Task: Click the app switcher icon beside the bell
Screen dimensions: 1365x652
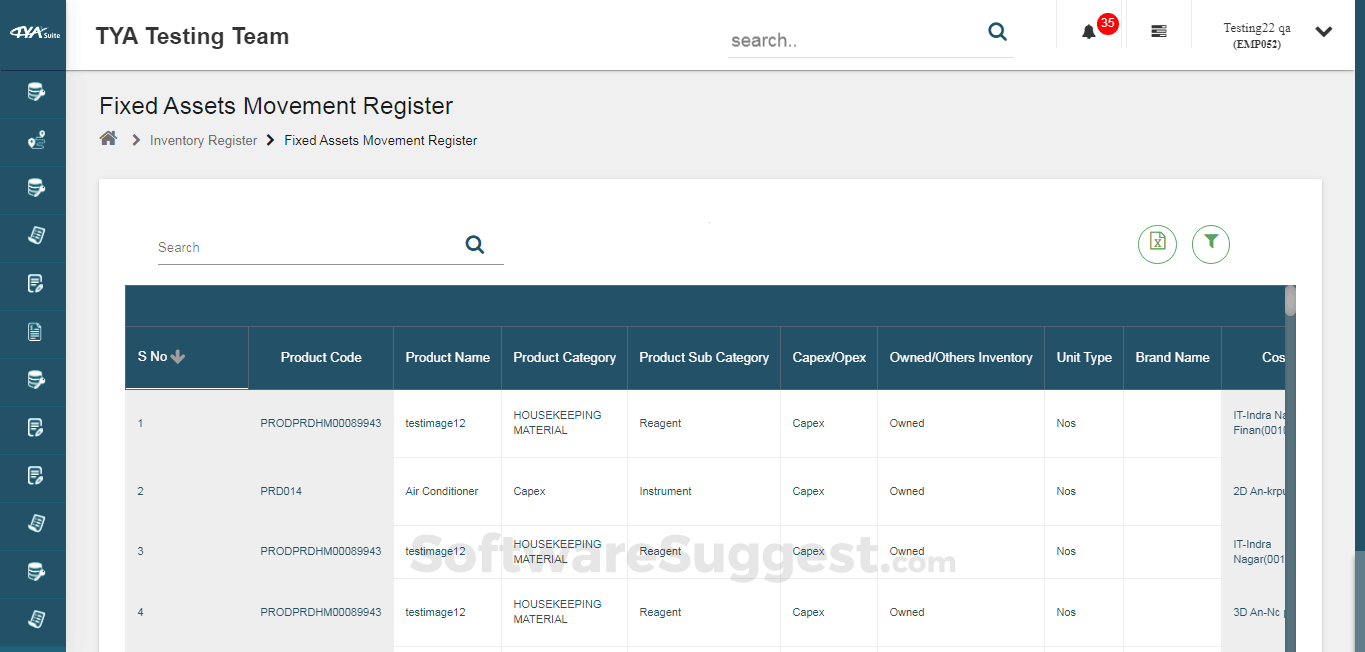Action: tap(1158, 31)
